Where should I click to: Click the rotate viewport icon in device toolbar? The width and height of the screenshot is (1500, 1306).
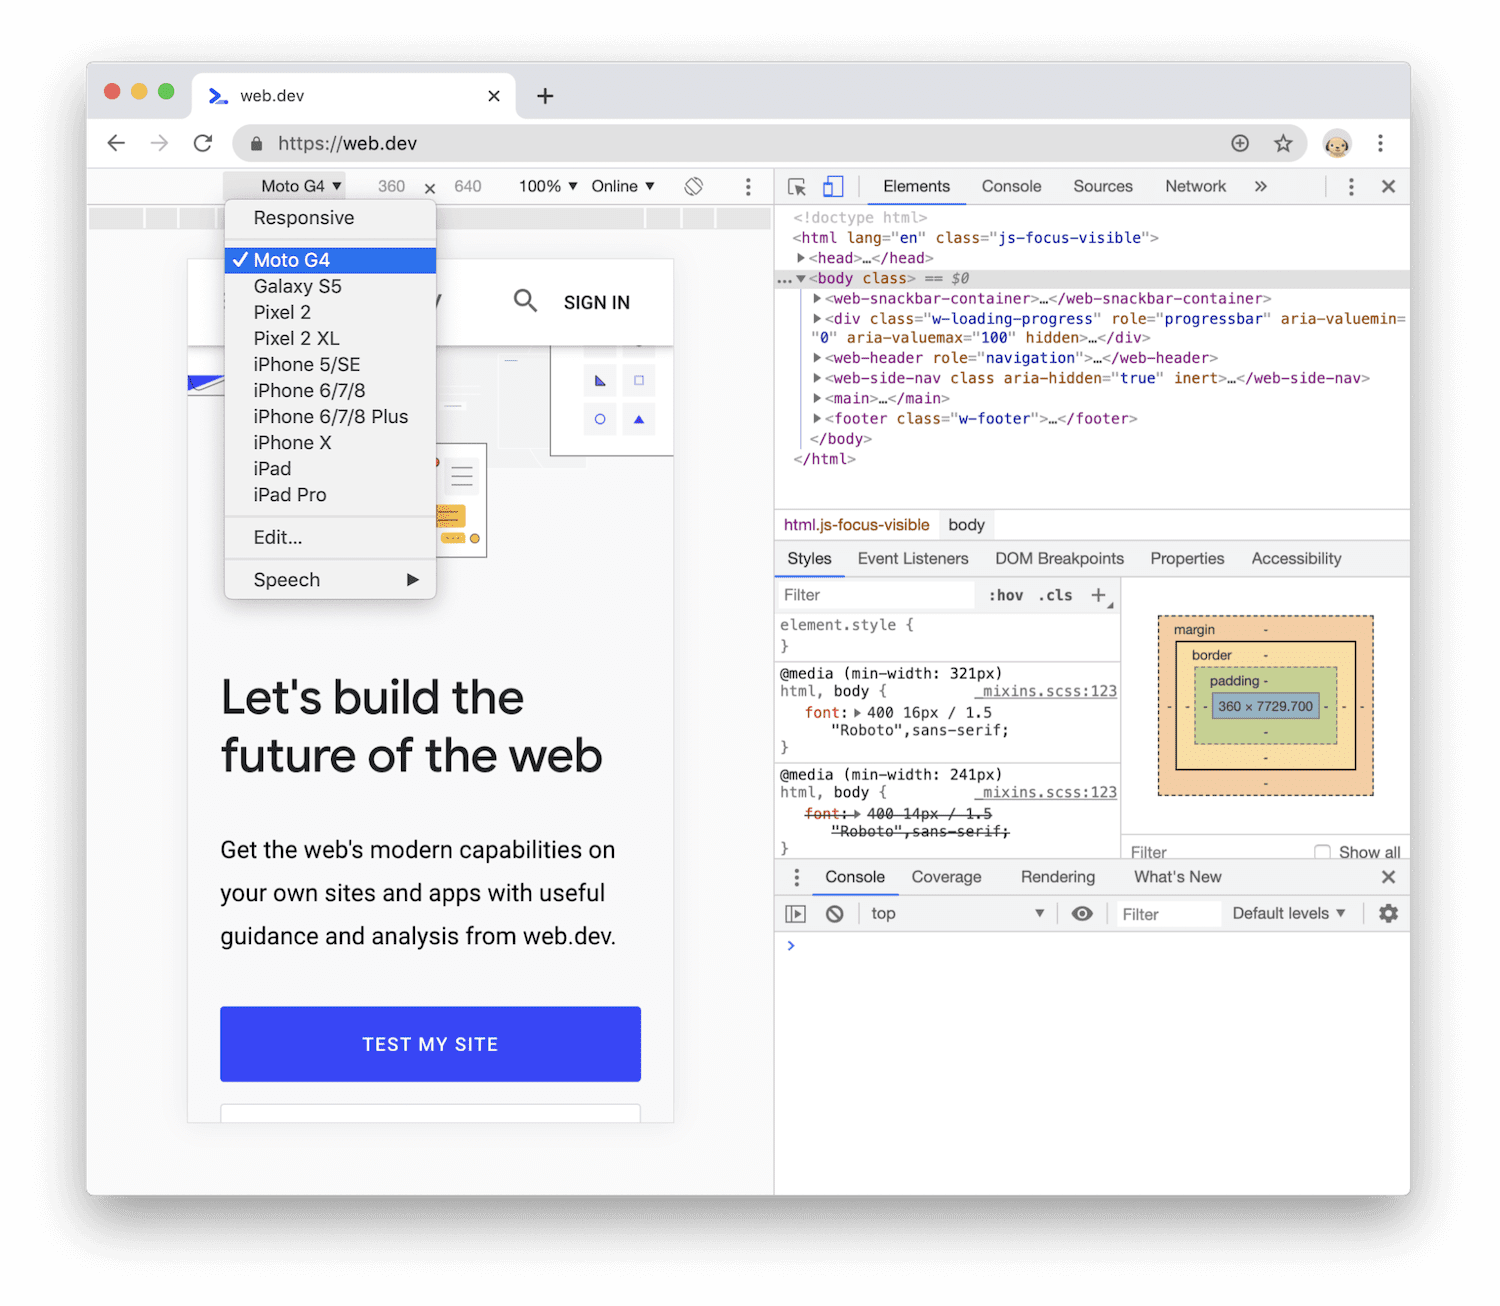coord(694,186)
